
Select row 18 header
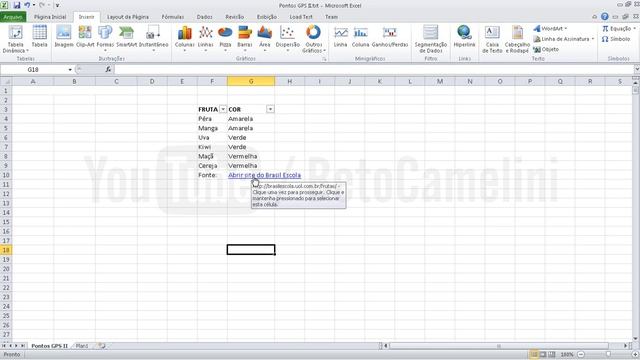pyautogui.click(x=6, y=250)
